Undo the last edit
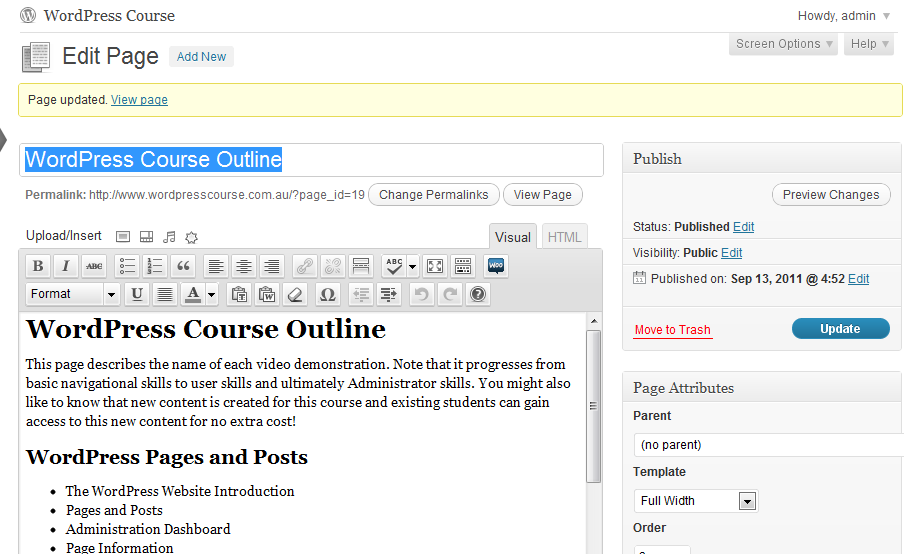 click(421, 294)
